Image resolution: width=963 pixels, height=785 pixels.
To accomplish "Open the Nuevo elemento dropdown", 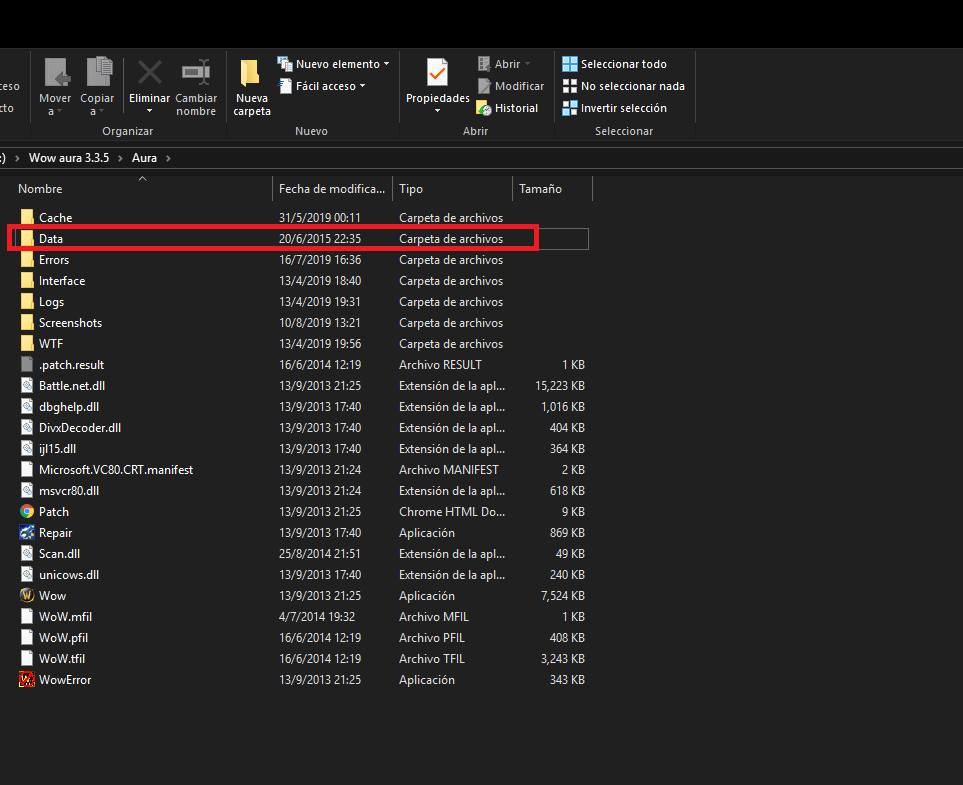I will [x=333, y=64].
